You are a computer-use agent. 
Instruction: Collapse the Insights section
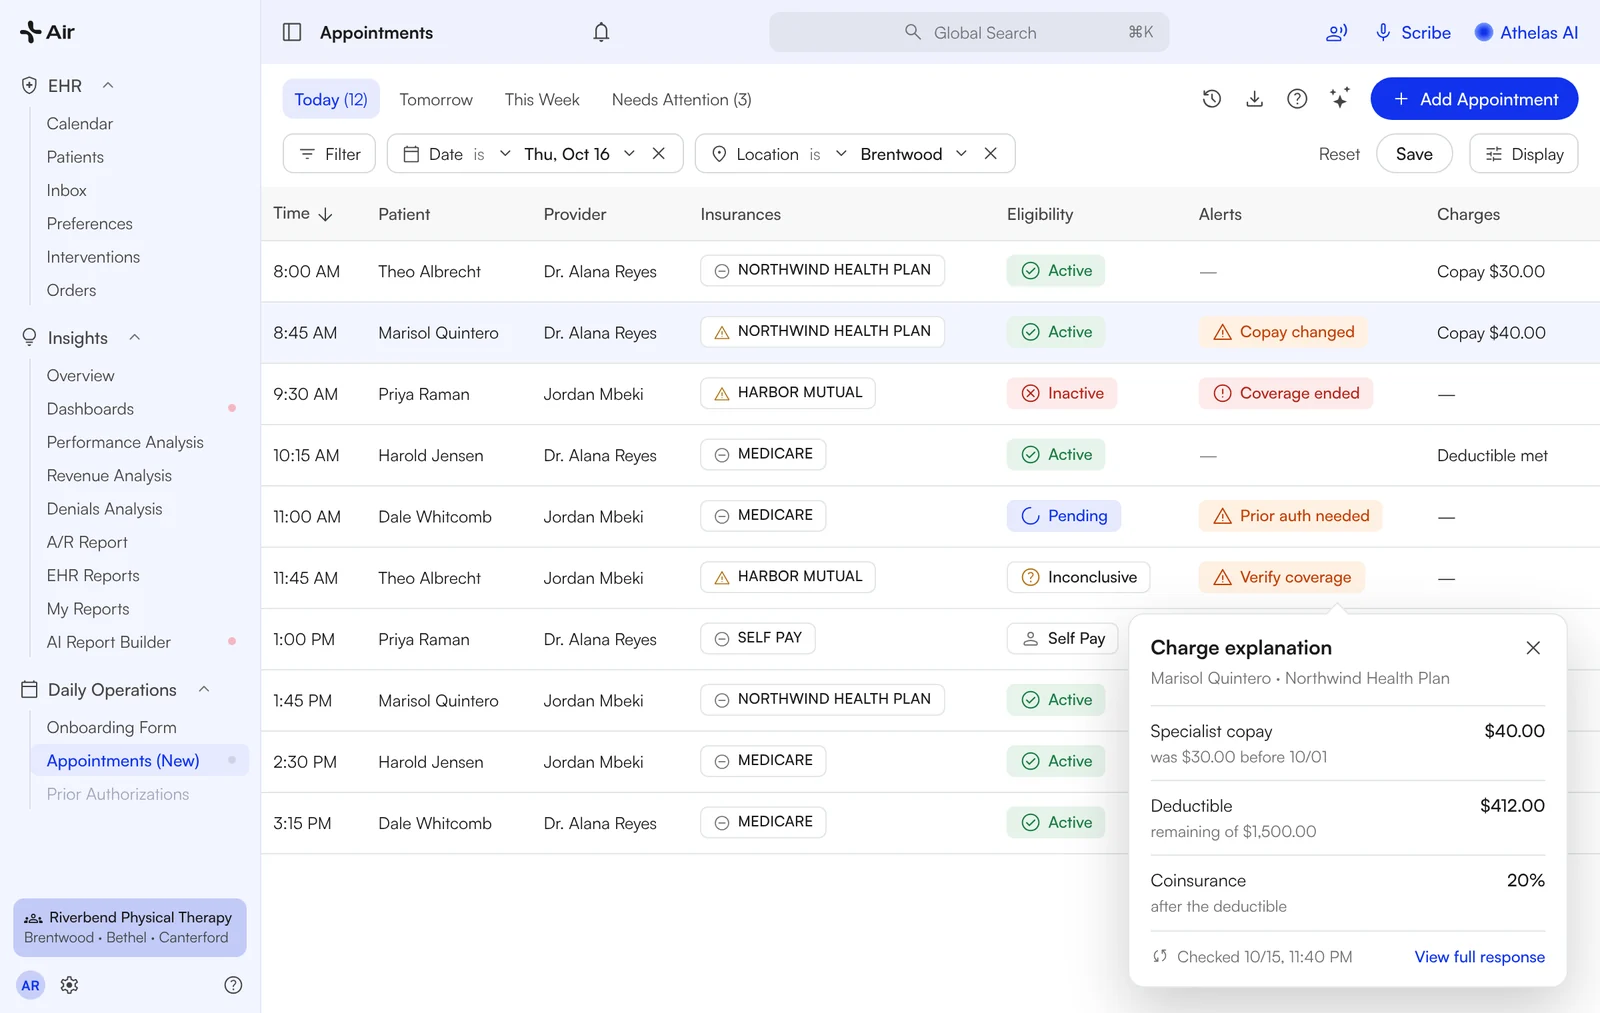click(134, 337)
